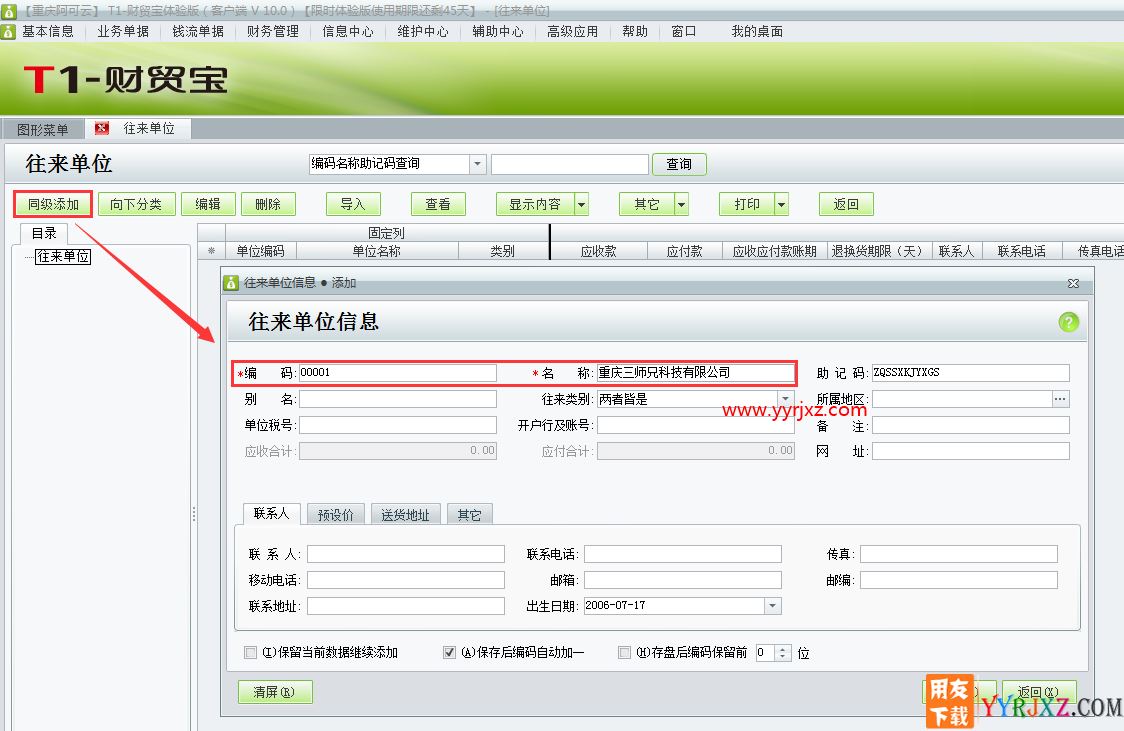Switch to the 预设价 tab

click(x=335, y=515)
